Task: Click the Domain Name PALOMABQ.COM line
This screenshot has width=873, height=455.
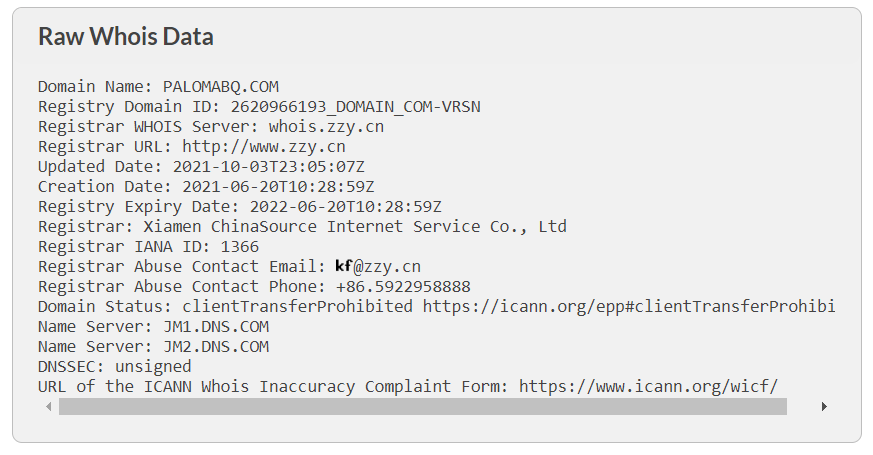Action: tap(158, 87)
